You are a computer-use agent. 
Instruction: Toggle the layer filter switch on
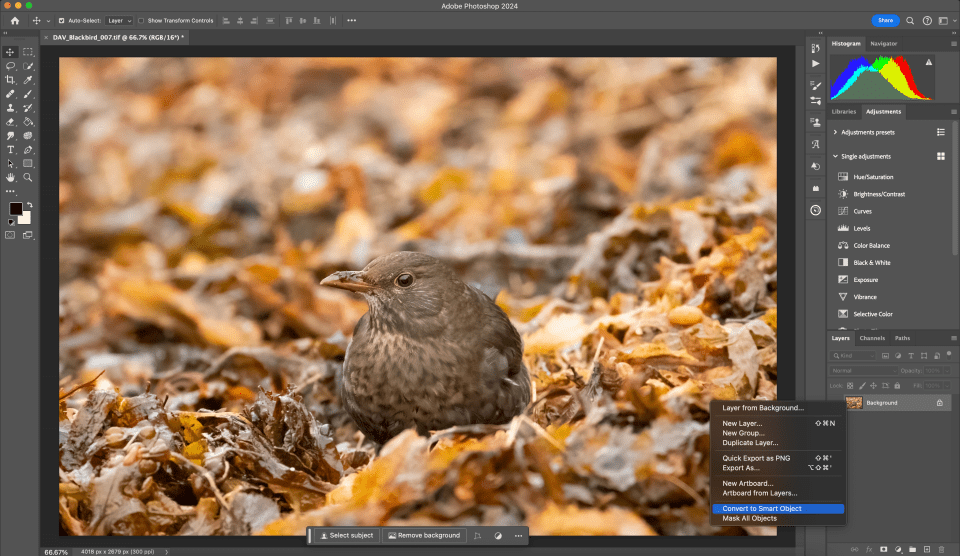949,354
